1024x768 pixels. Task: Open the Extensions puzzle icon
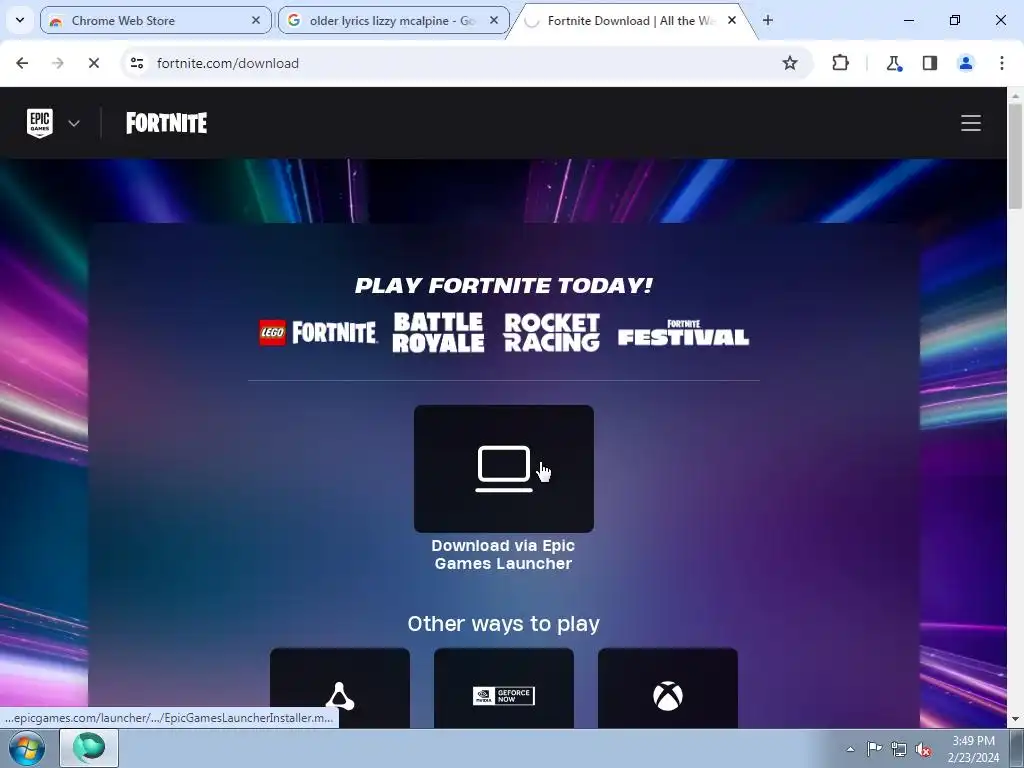[x=840, y=63]
